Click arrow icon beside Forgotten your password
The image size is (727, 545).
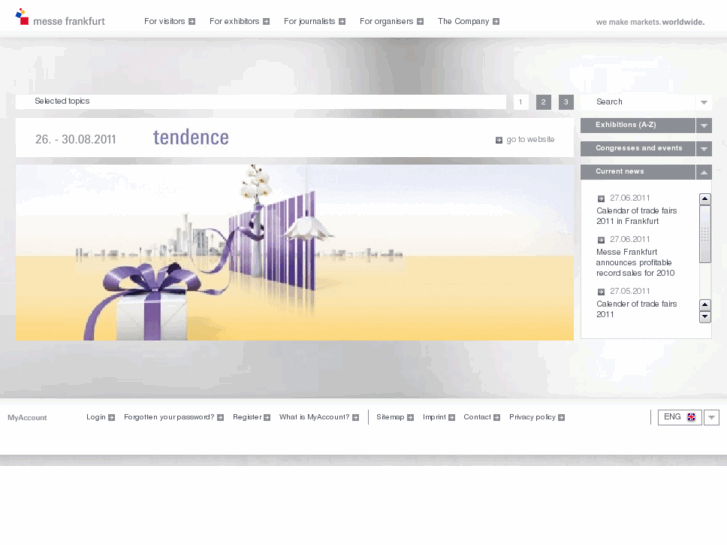[220, 417]
